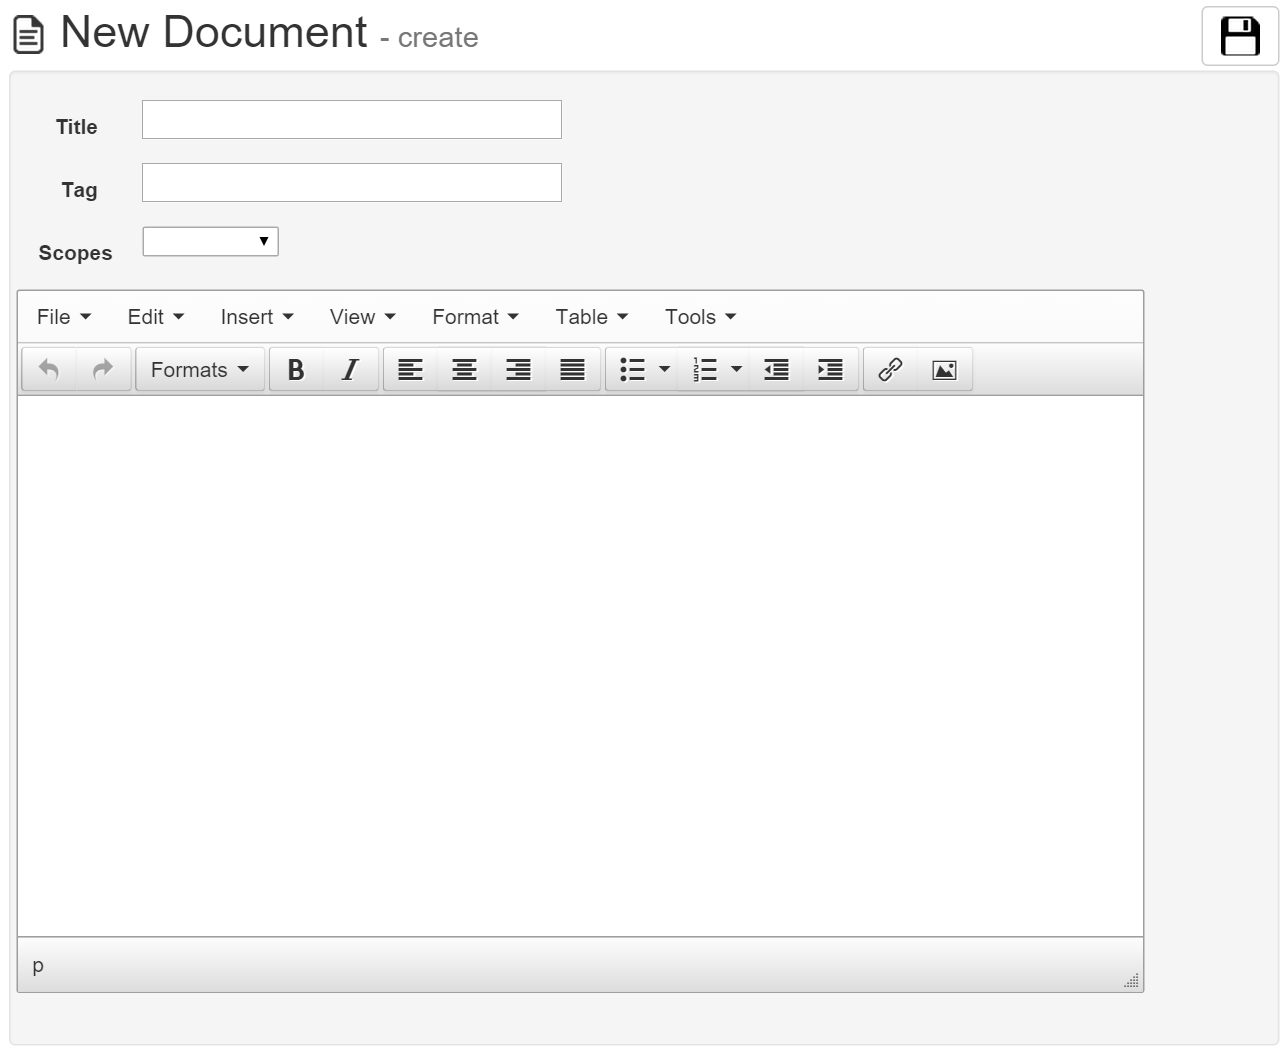The height and width of the screenshot is (1052, 1287).
Task: Toggle italic formatting
Action: [350, 370]
